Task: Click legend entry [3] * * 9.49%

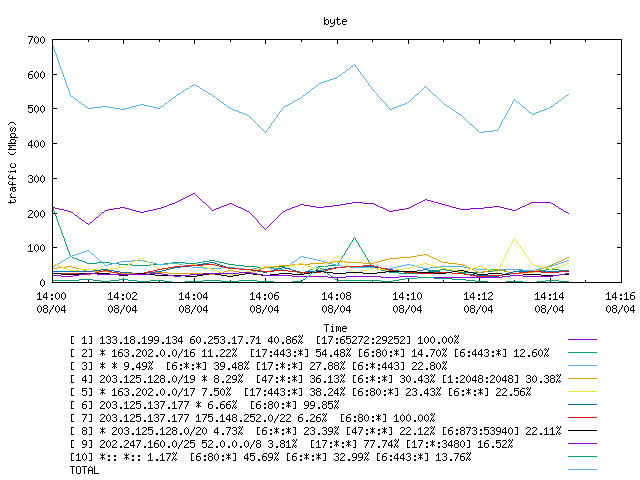Action: pos(258,366)
